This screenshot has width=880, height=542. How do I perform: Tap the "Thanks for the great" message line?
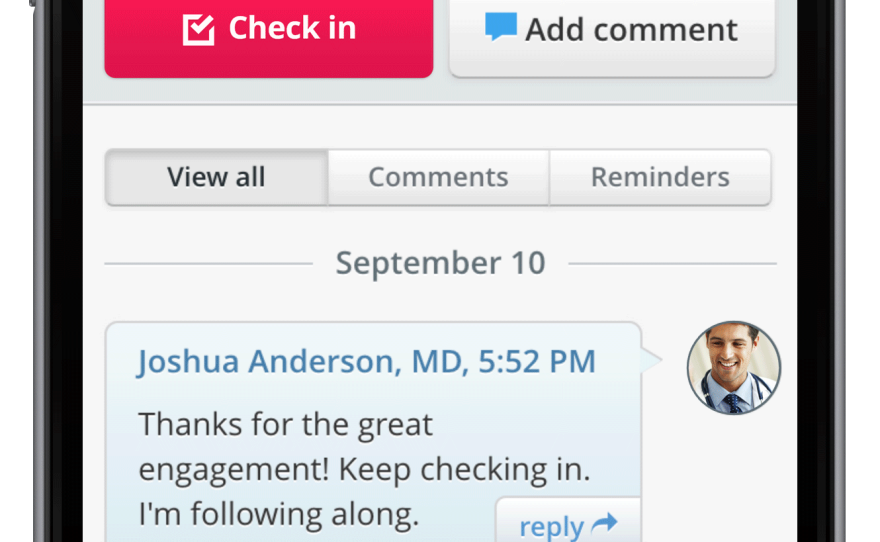[x=285, y=424]
